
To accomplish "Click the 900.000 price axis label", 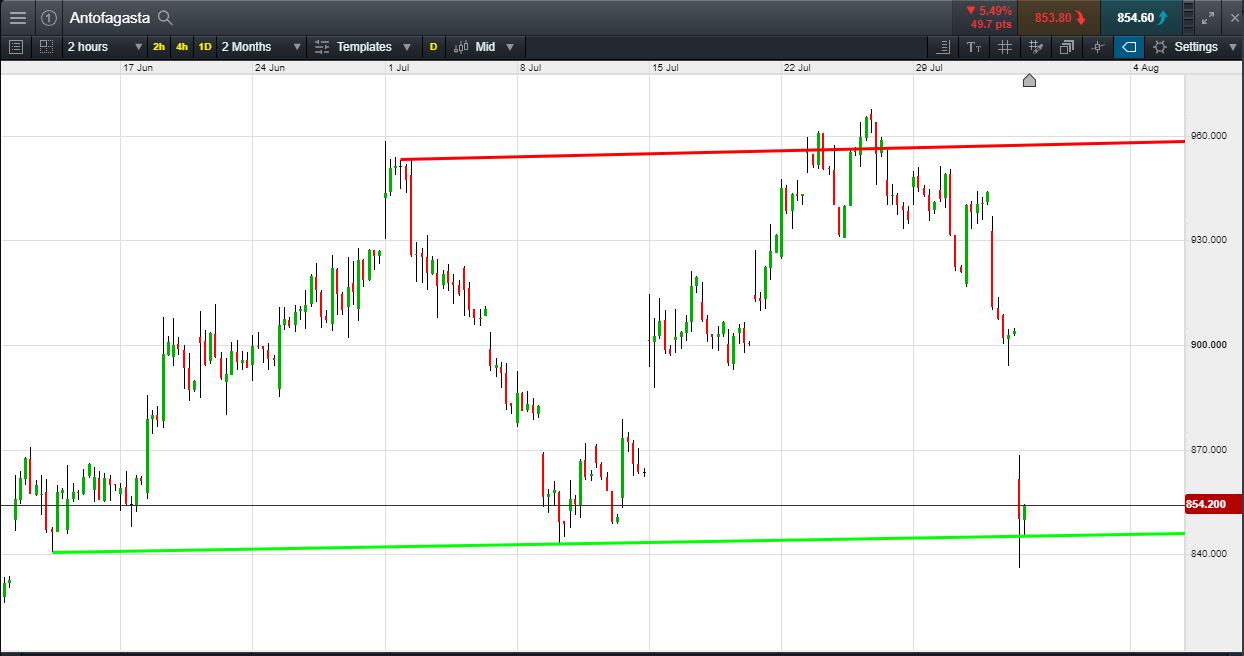I will (x=1207, y=345).
